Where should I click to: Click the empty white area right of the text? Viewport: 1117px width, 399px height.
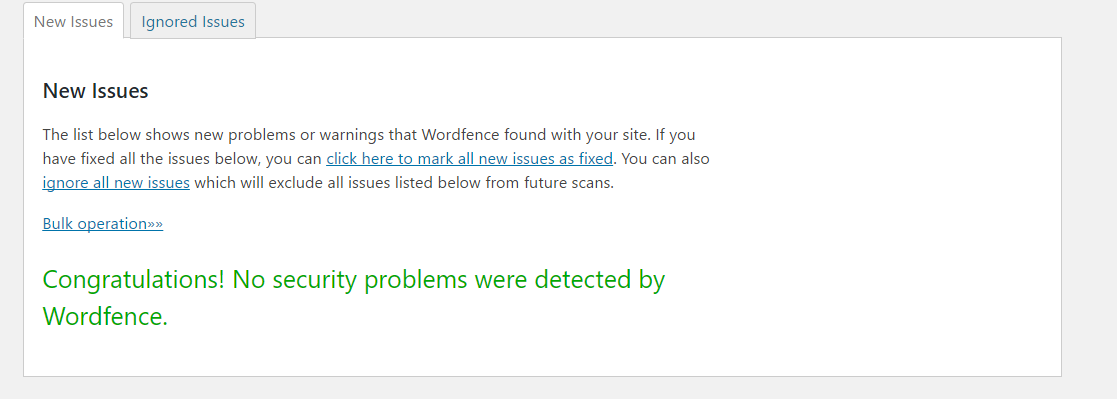883,207
